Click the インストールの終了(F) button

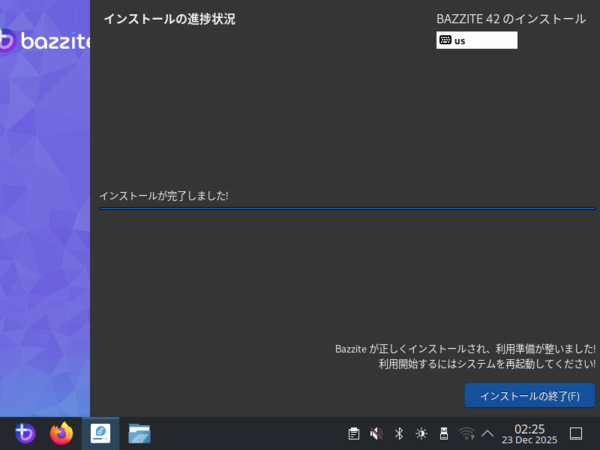[x=530, y=395]
